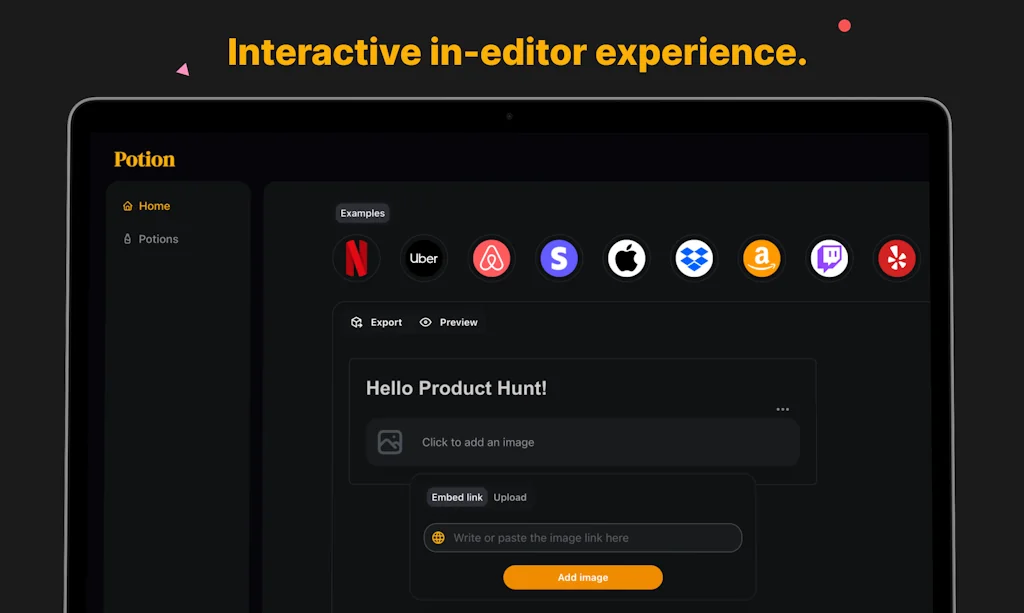Viewport: 1024px width, 613px height.
Task: Open the Airbnb example
Action: point(491,259)
